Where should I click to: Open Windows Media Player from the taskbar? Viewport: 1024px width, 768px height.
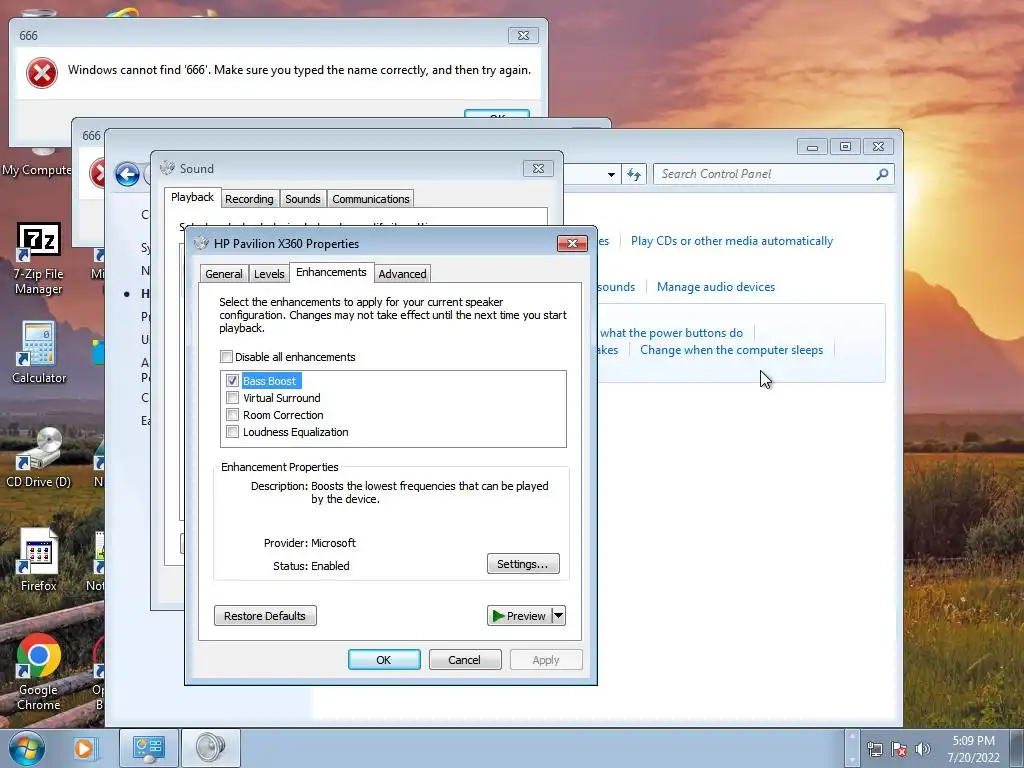(x=84, y=748)
